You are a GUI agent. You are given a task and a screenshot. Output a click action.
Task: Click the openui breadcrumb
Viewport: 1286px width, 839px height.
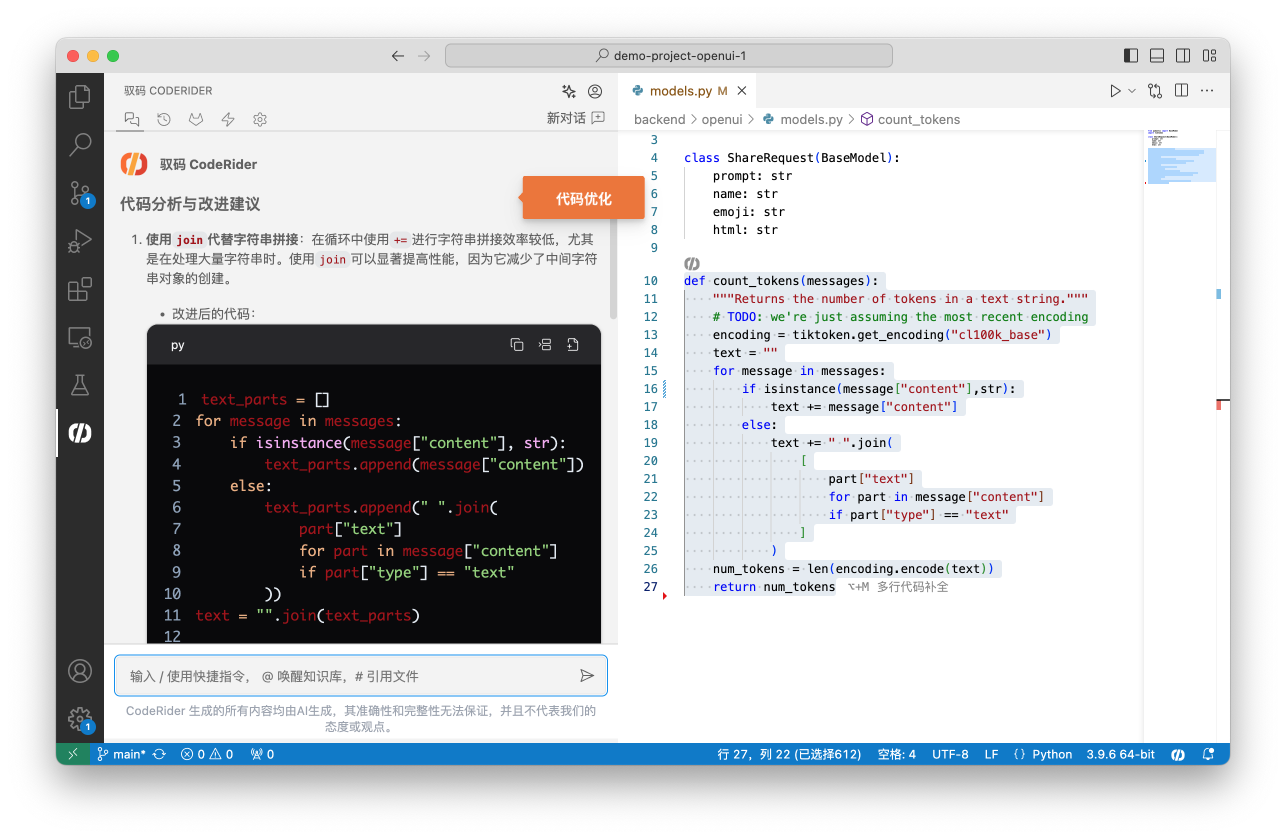coord(722,119)
